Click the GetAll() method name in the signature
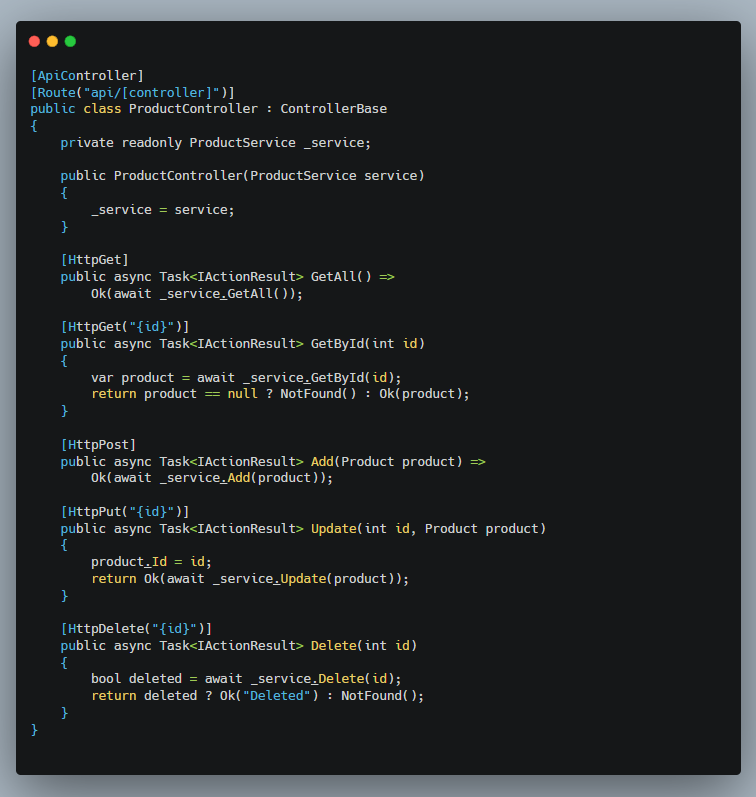 (341, 277)
